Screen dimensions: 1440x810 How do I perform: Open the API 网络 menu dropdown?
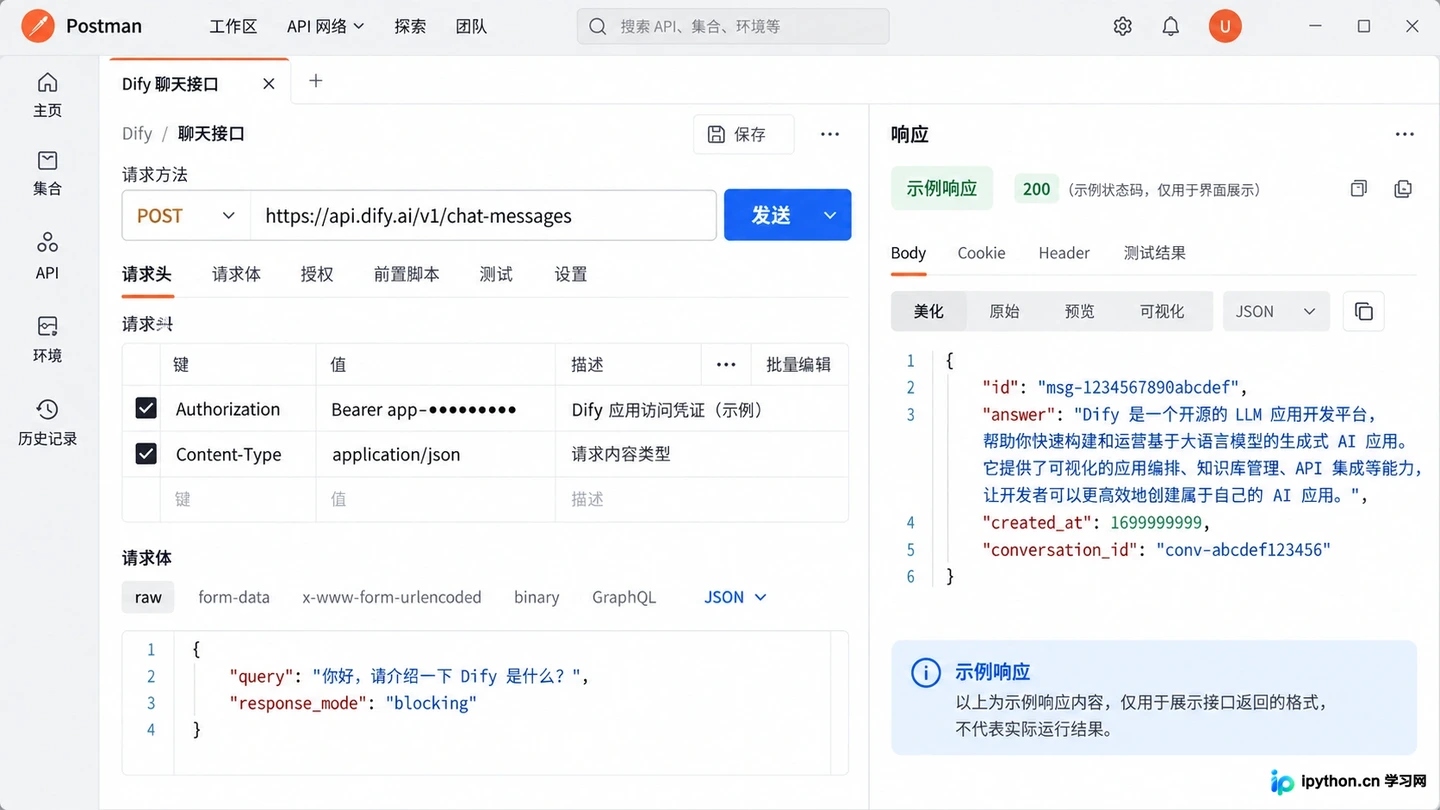pos(325,26)
